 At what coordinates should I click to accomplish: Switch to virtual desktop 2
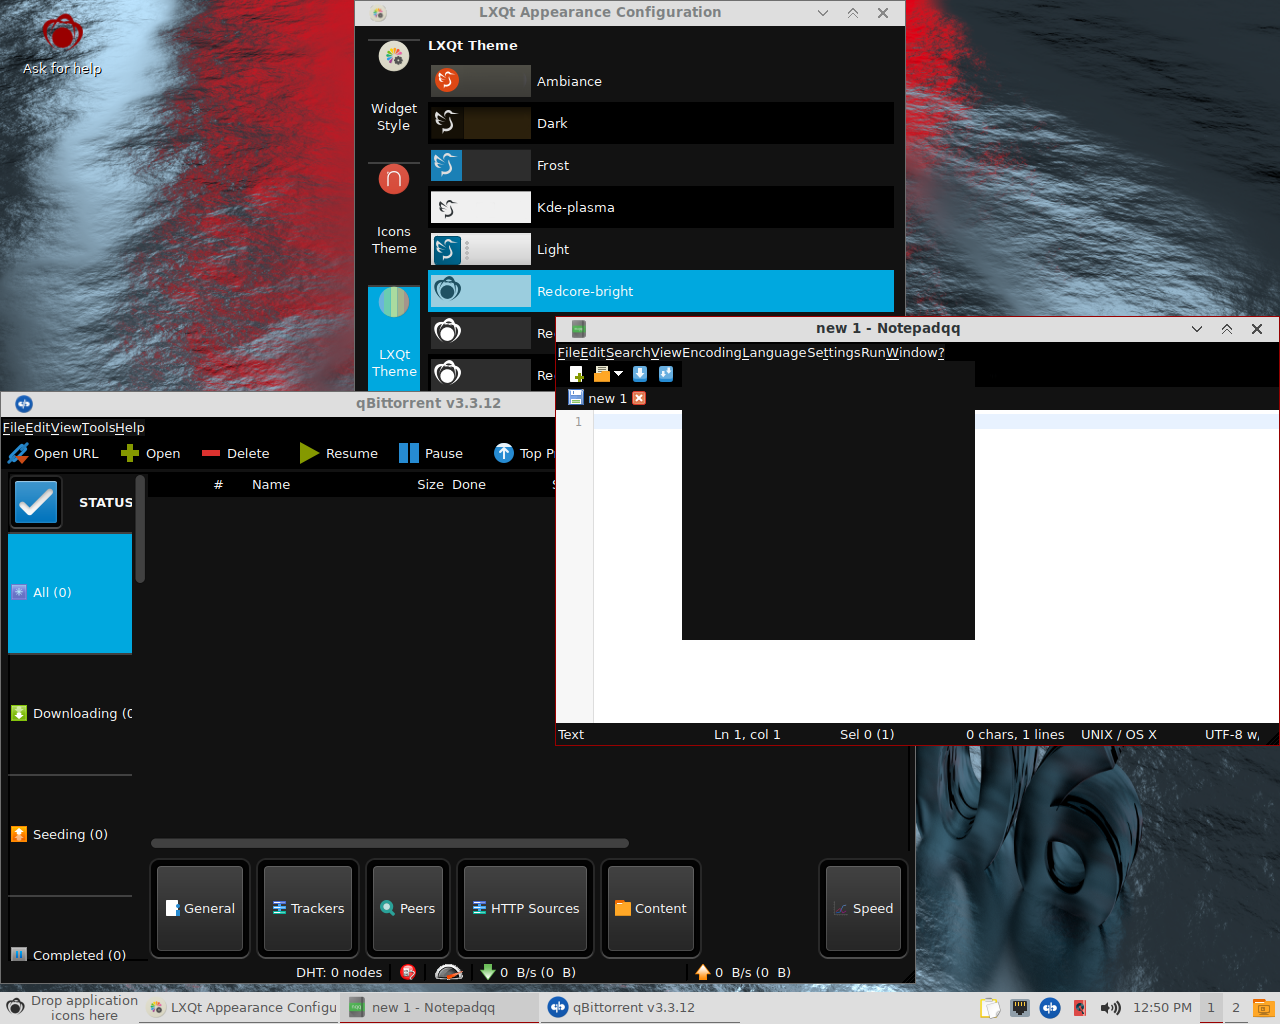click(1236, 1008)
